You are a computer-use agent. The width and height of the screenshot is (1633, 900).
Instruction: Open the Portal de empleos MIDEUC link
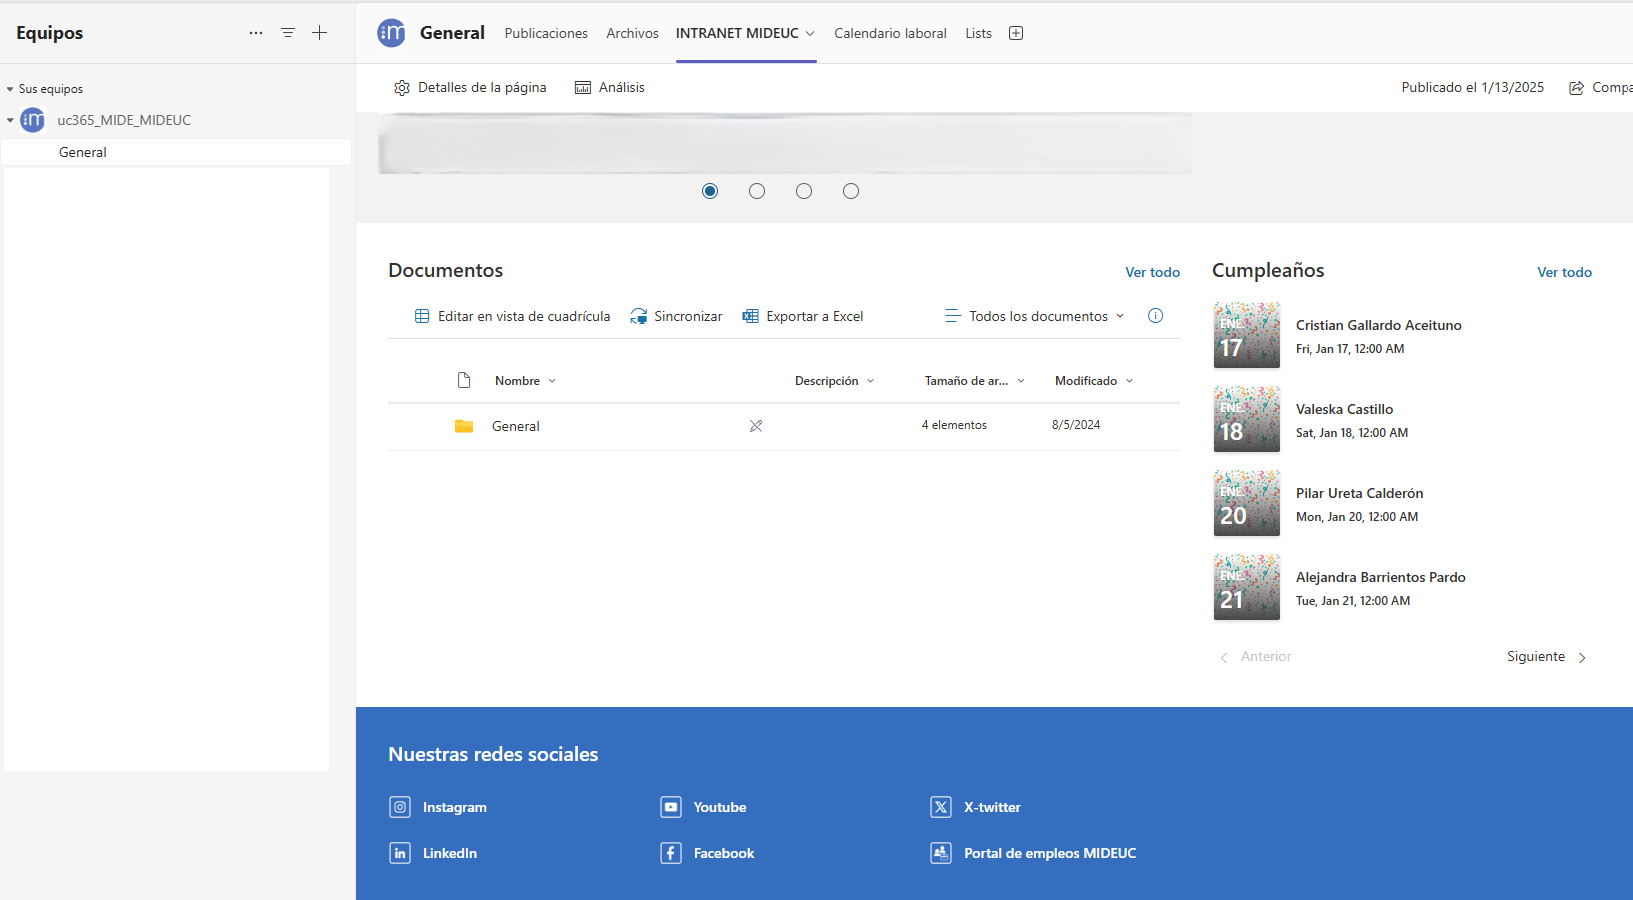[x=1050, y=853]
